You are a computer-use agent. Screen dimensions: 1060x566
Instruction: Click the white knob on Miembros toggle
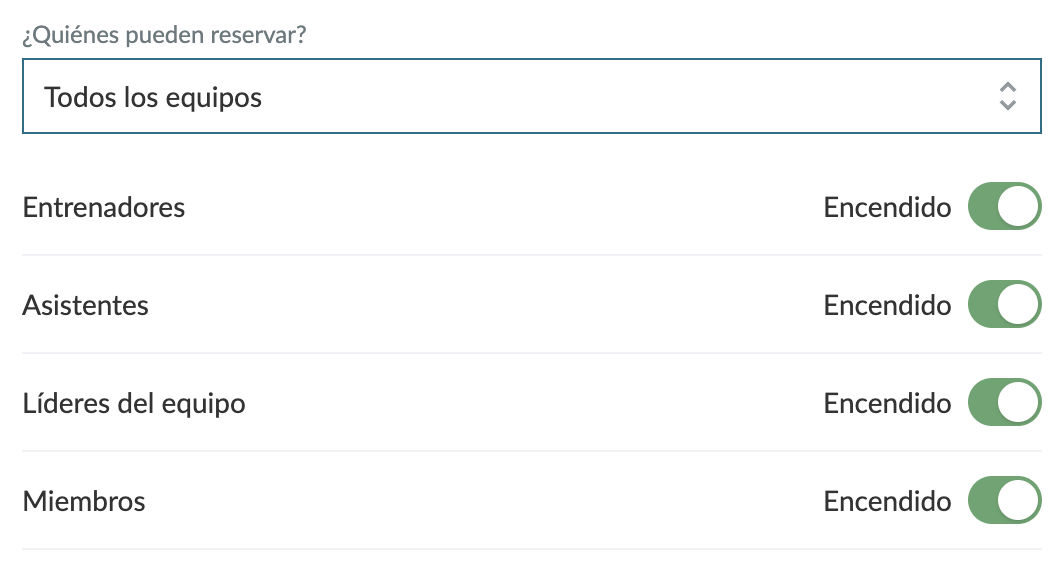[1019, 501]
